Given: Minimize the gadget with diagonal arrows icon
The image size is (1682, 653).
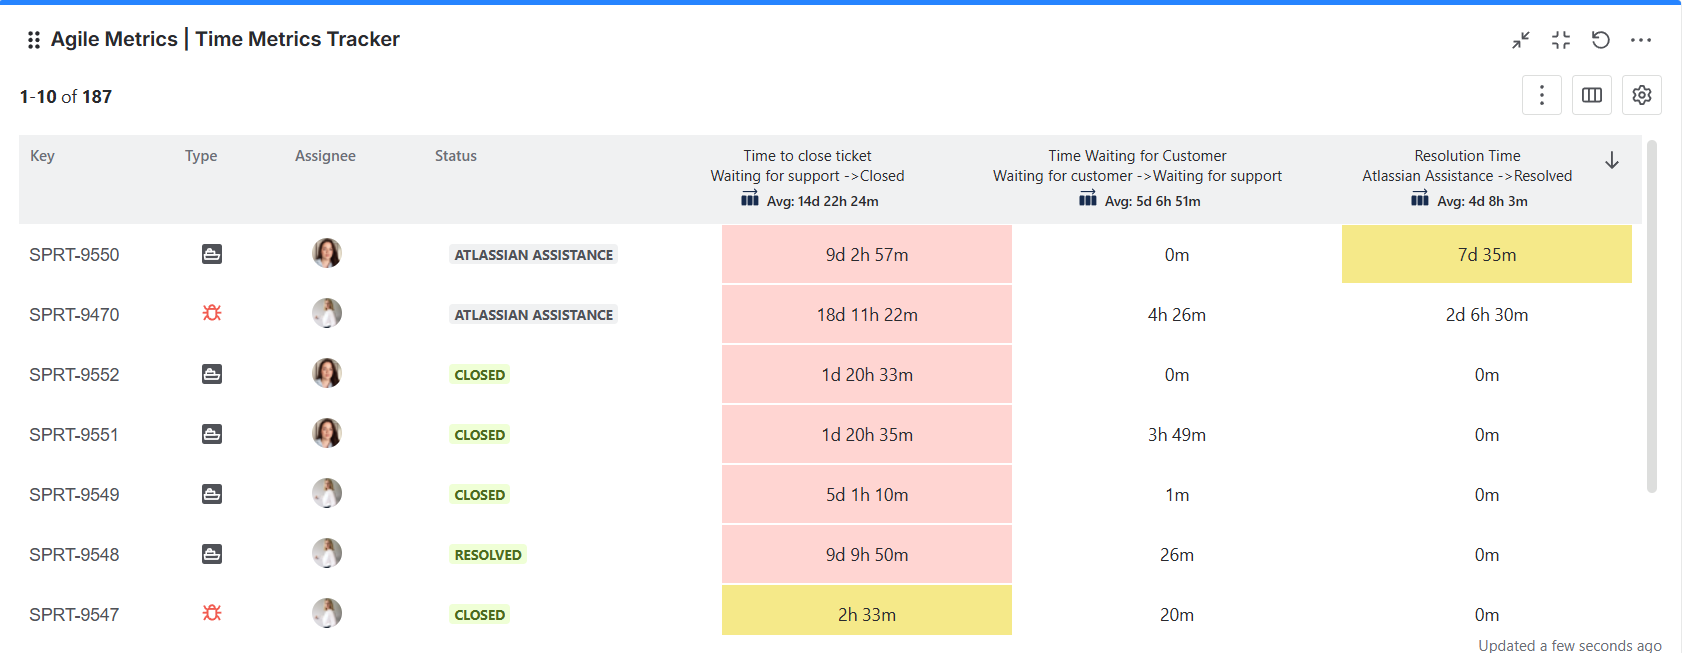Looking at the screenshot, I should point(1521,40).
